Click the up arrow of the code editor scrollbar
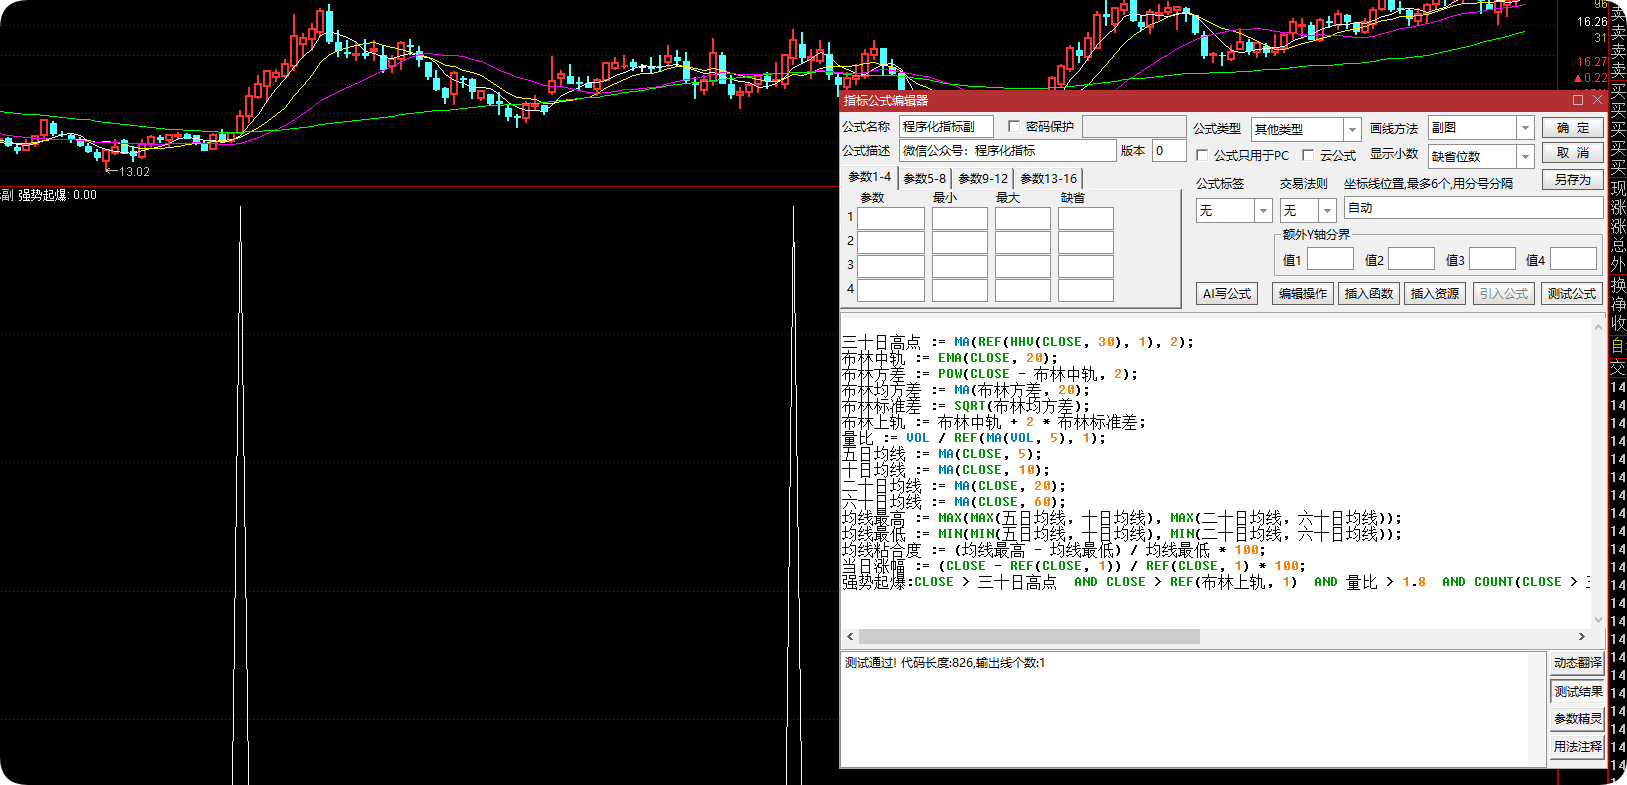The image size is (1627, 785). click(x=1598, y=325)
